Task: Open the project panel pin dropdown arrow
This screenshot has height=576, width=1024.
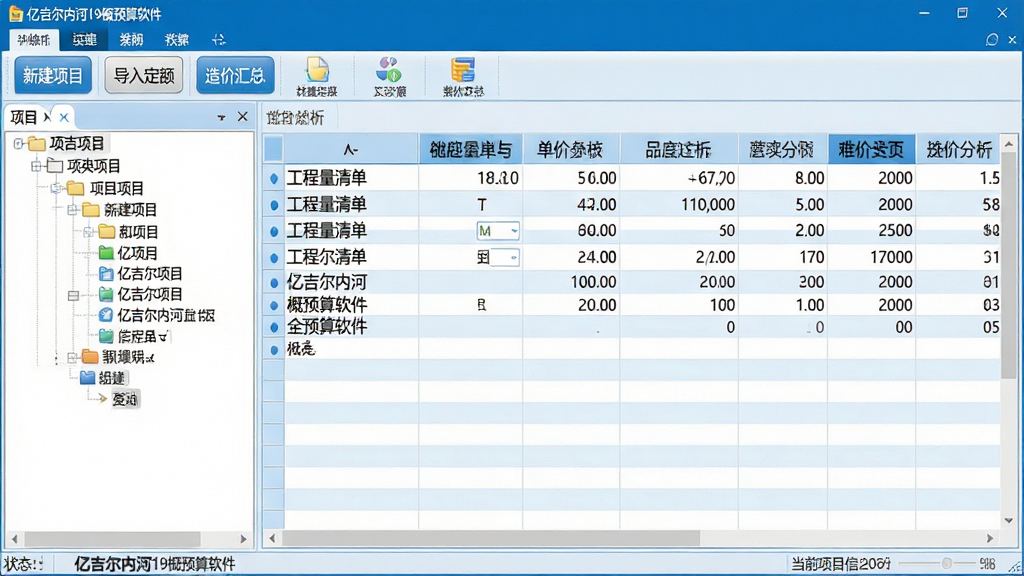Action: click(x=221, y=118)
